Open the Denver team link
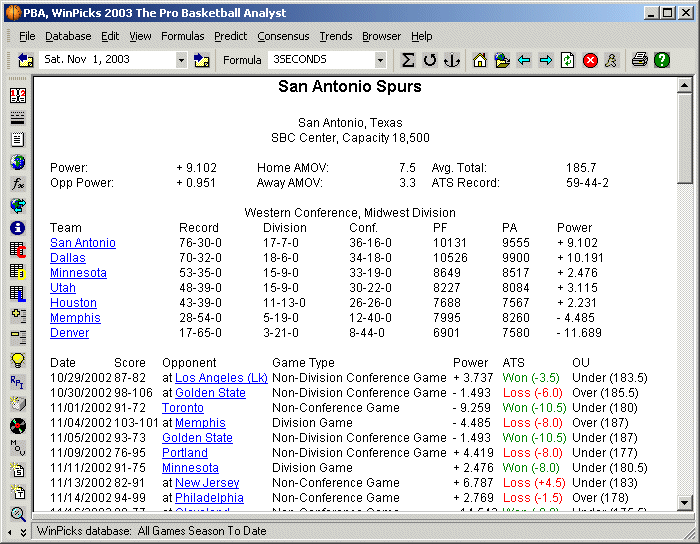The image size is (700, 544). [x=69, y=333]
